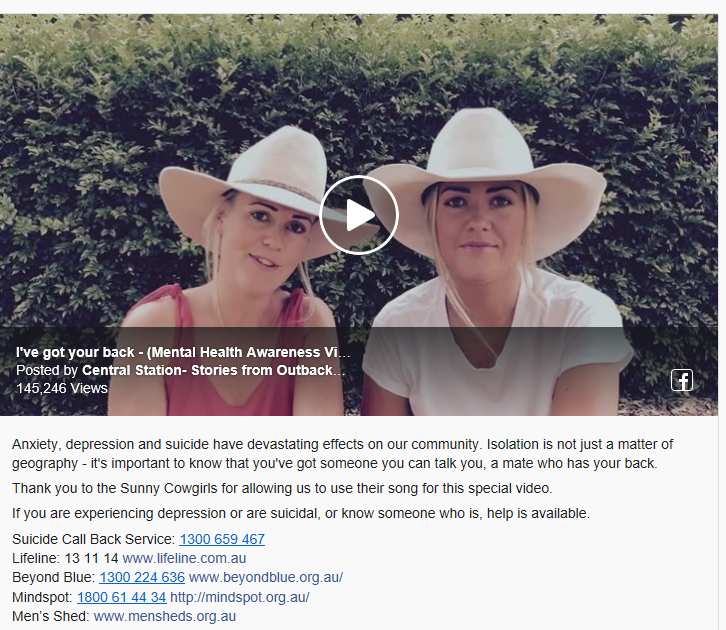Click the Sunny Cowgirls thank-you sentence

click(x=282, y=488)
